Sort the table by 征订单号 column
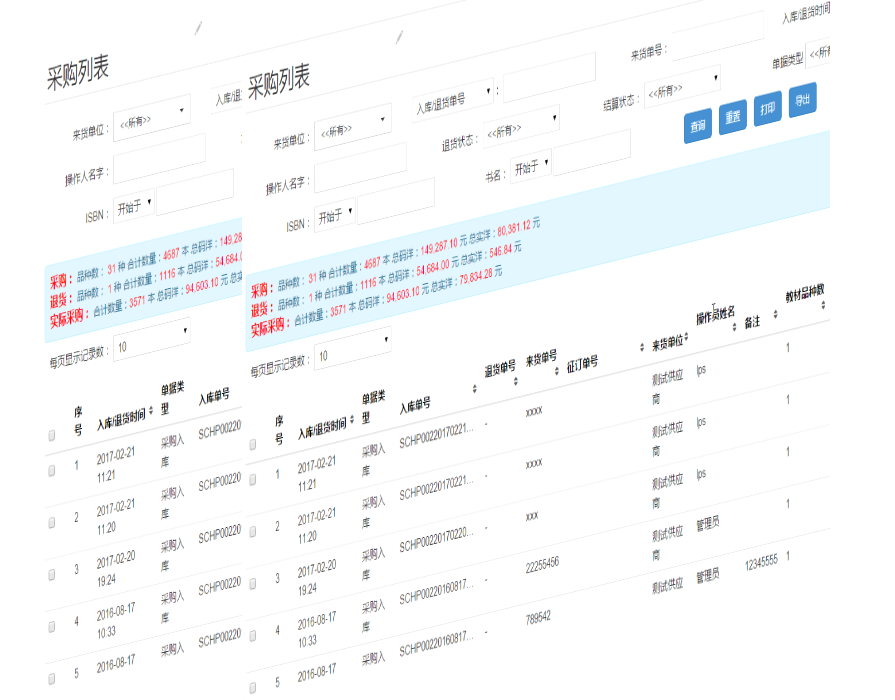Screen dimensions: 895x700 tap(641, 347)
